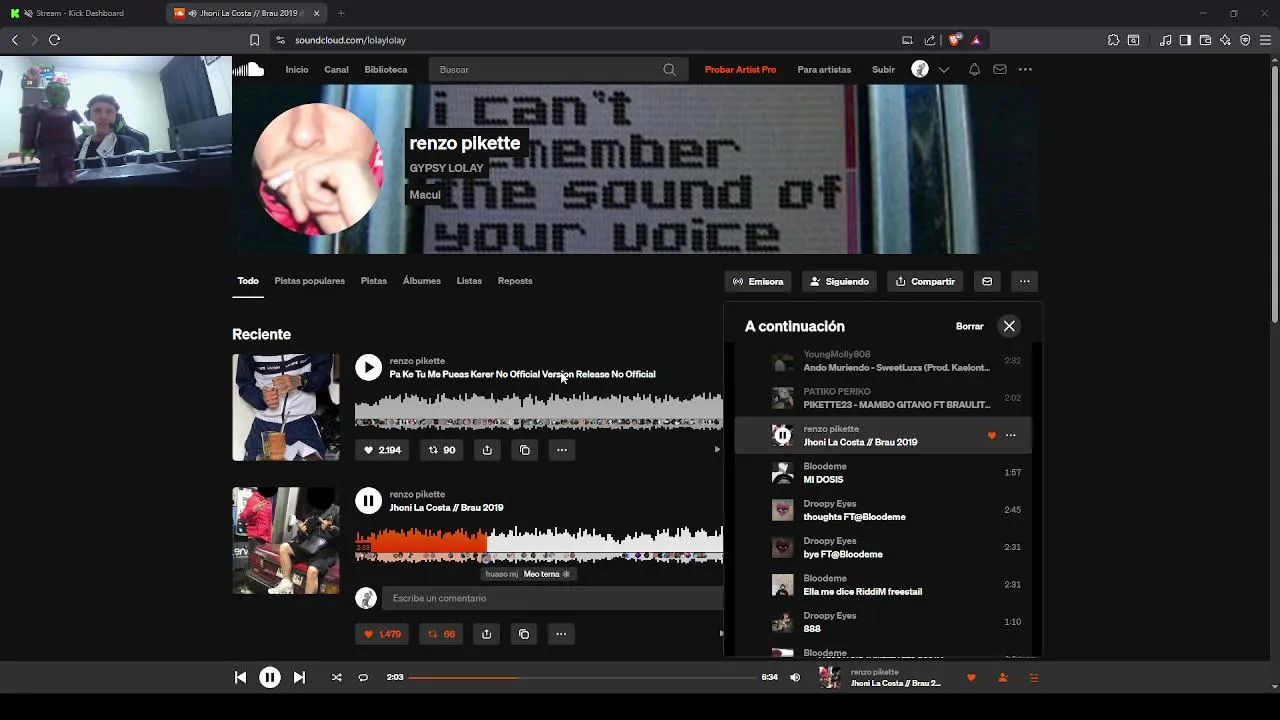Screen dimensions: 1280x720
Task: Pause Jhoni La Costa in queue panel
Action: pyautogui.click(x=782, y=435)
